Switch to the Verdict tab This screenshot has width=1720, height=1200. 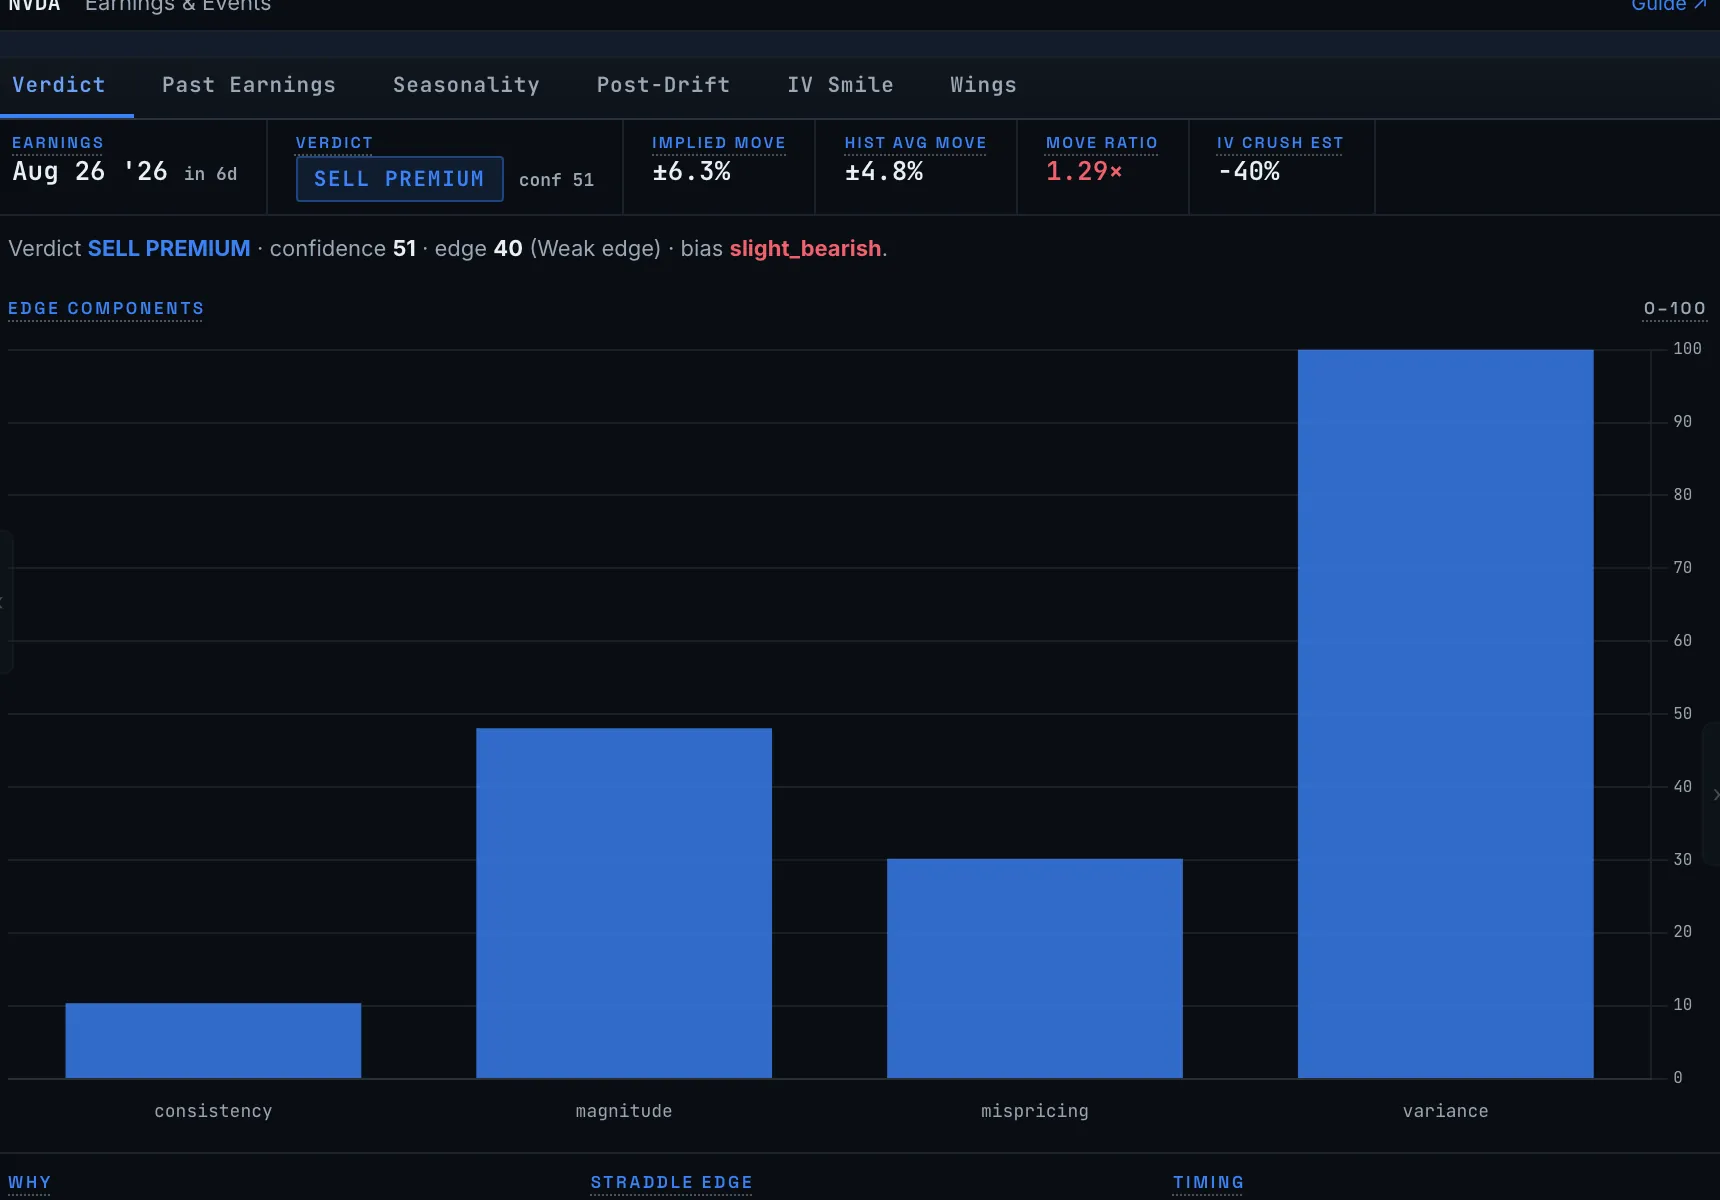(59, 85)
